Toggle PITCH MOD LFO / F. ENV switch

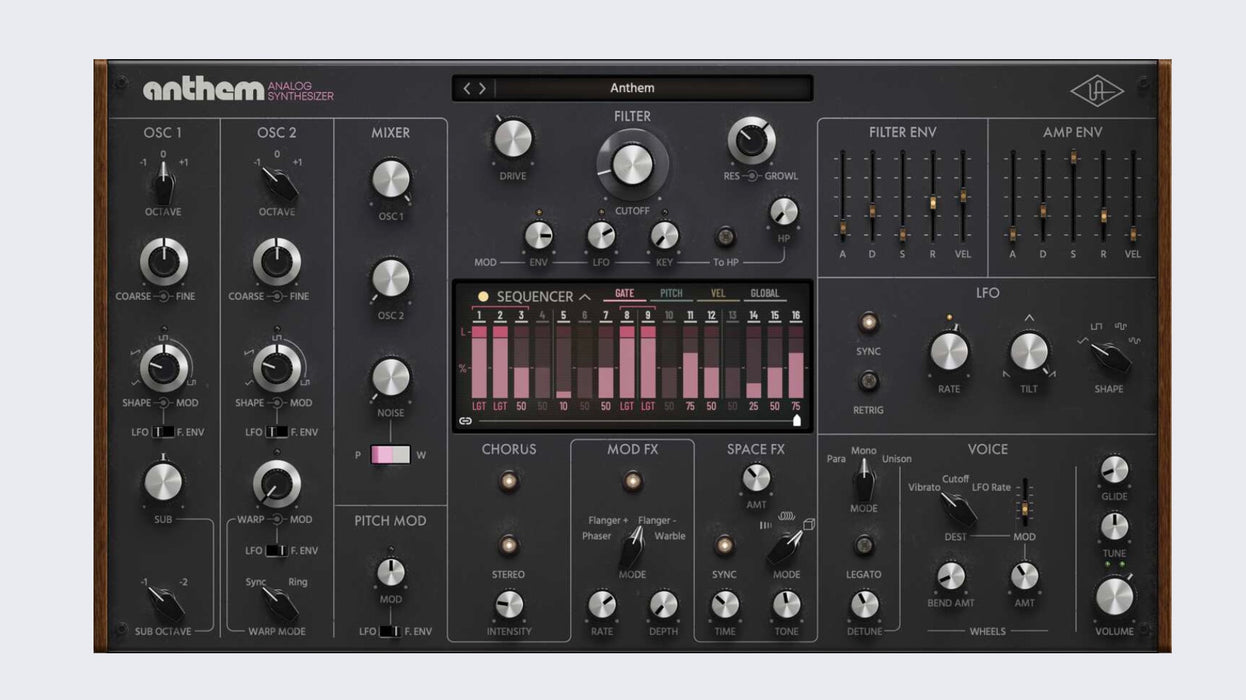click(x=391, y=632)
